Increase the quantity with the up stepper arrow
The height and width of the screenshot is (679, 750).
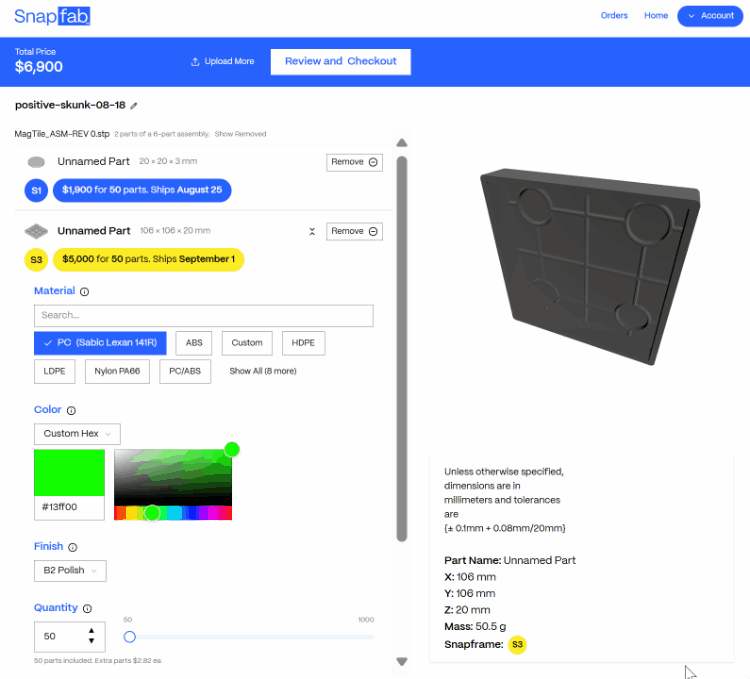tap(91, 631)
